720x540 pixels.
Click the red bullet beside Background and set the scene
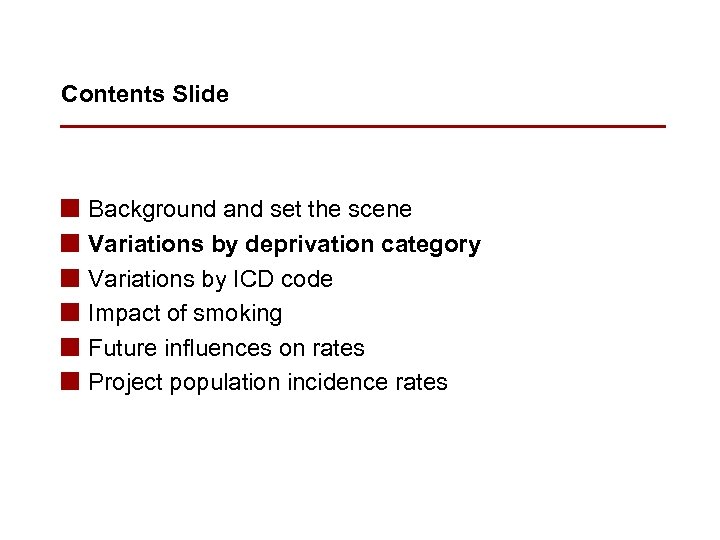[x=69, y=209]
